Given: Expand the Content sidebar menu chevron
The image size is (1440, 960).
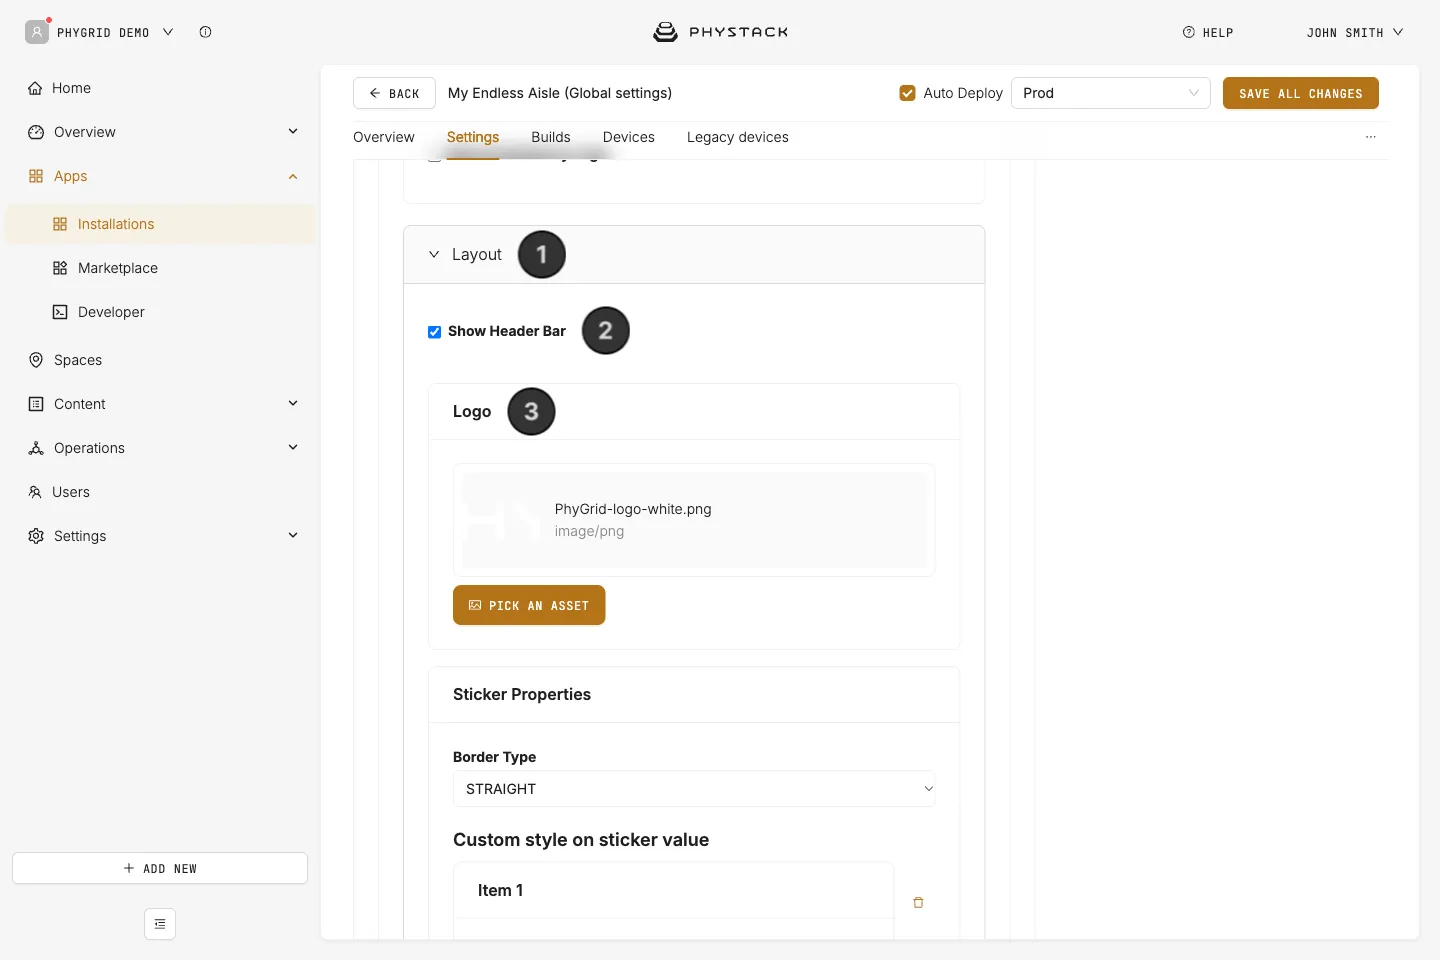Looking at the screenshot, I should [x=293, y=403].
